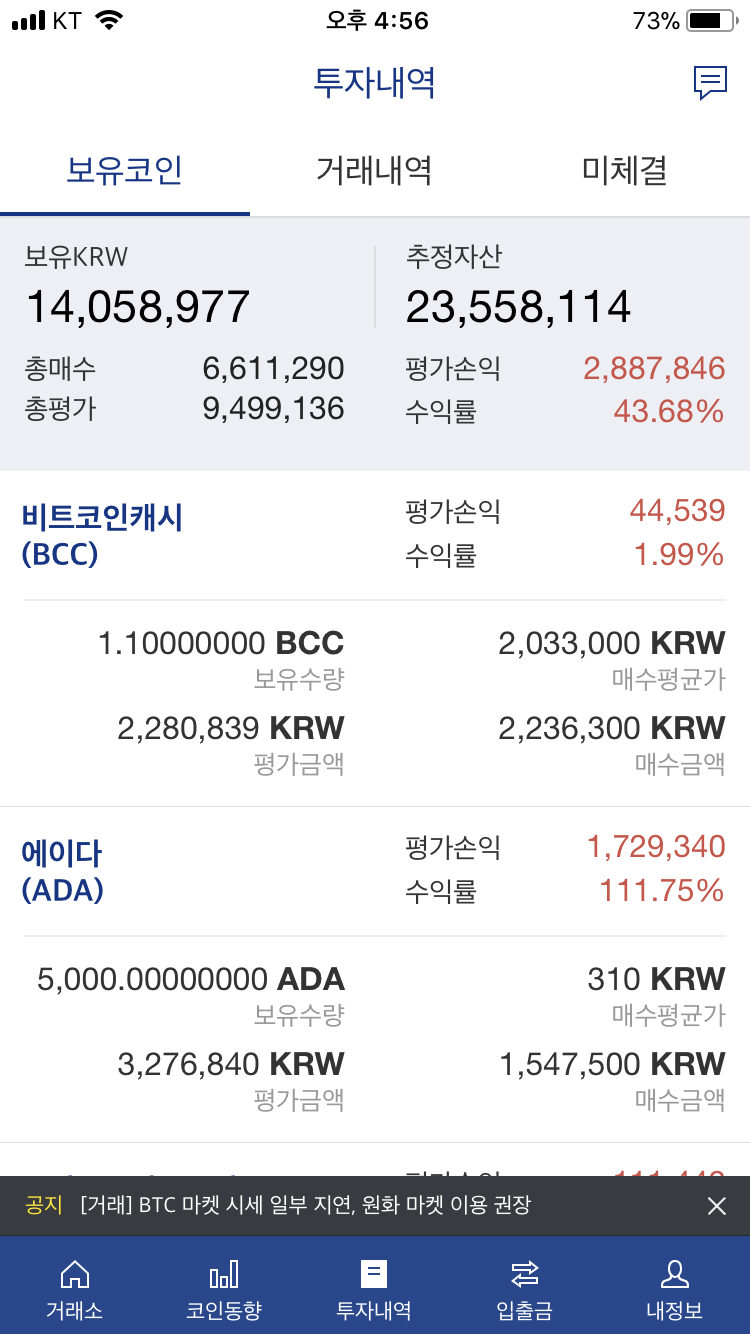Tap the battery status icon
The height and width of the screenshot is (1334, 750).
pyautogui.click(x=711, y=21)
